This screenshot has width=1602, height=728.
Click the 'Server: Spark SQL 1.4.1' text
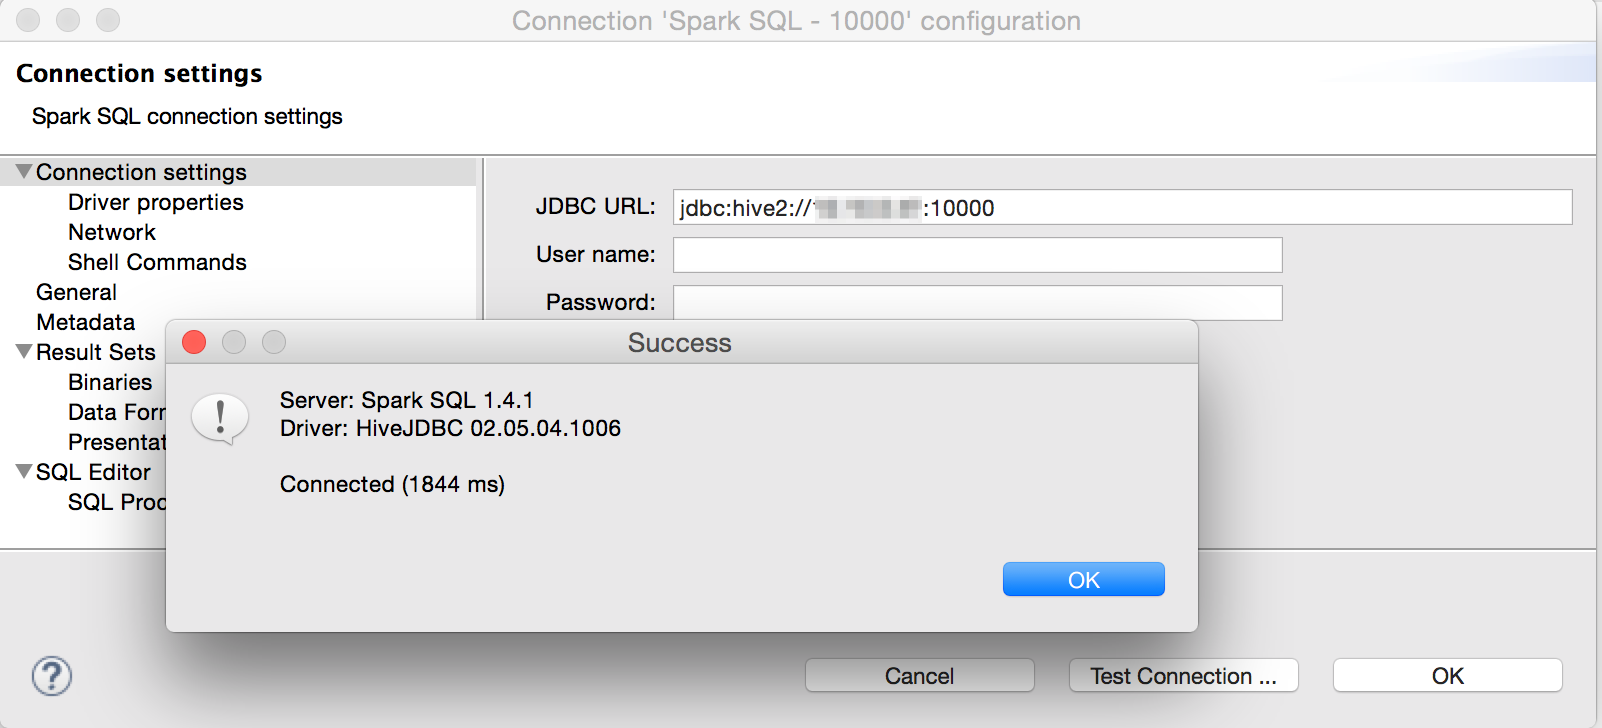407,400
